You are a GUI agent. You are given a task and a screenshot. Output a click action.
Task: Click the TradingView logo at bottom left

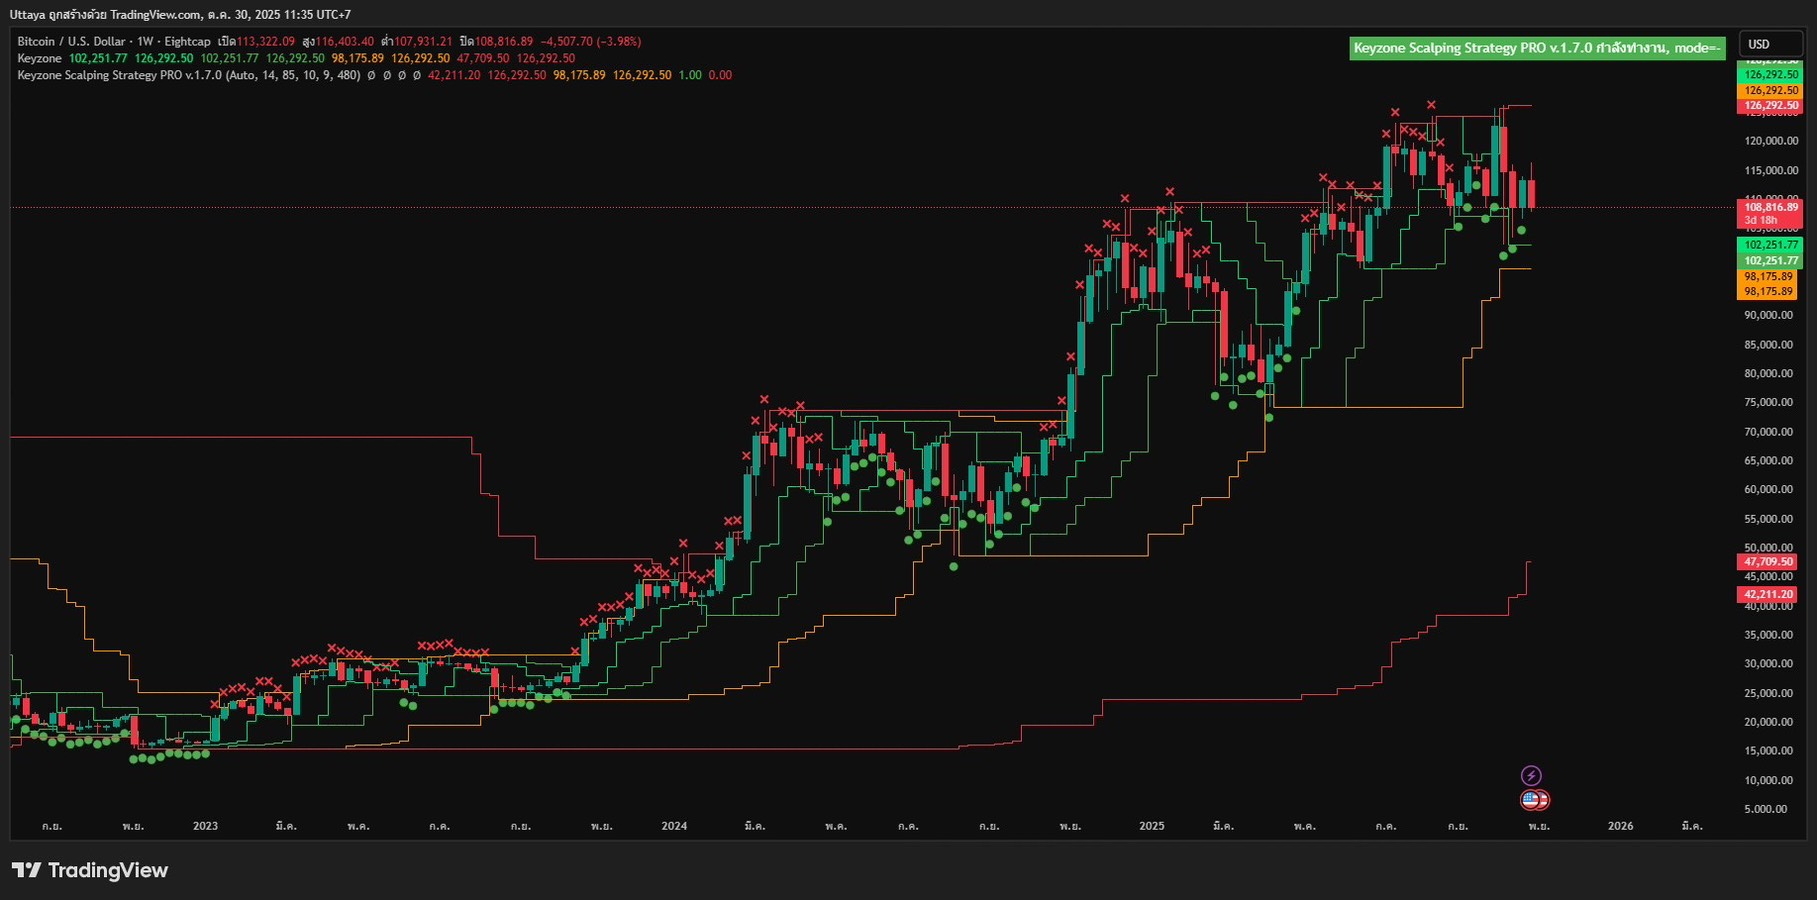click(x=90, y=870)
